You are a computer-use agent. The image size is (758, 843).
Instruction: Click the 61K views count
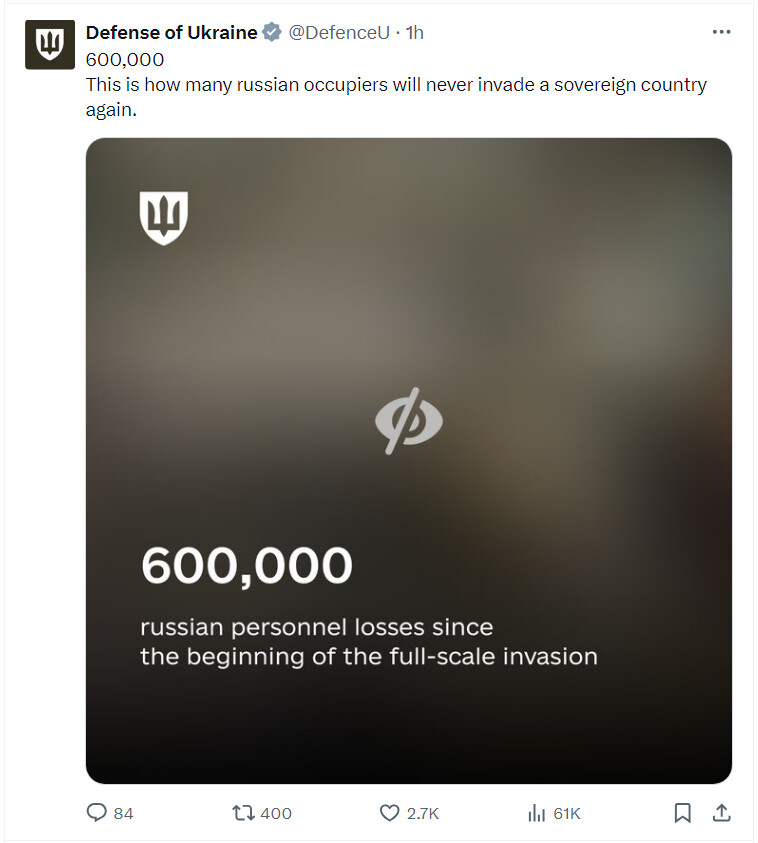click(x=567, y=813)
